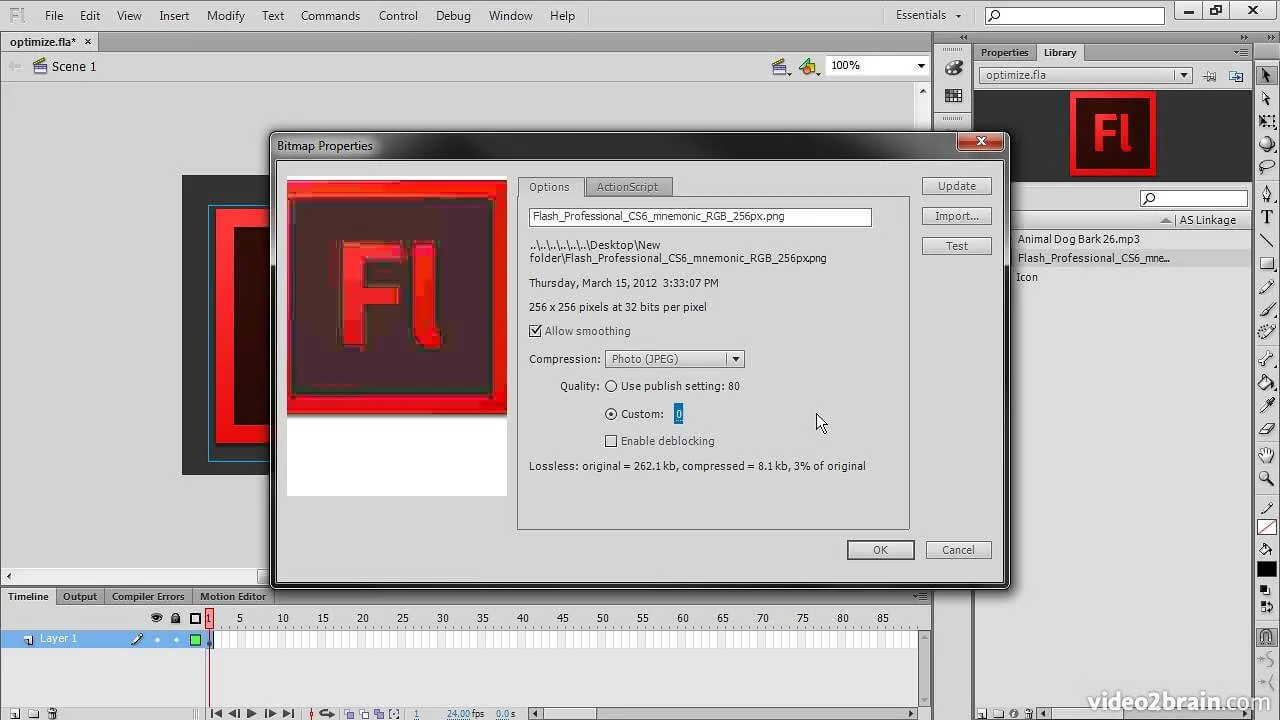Click Cancel in Bitmap Properties
This screenshot has width=1280, height=720.
pos(958,550)
